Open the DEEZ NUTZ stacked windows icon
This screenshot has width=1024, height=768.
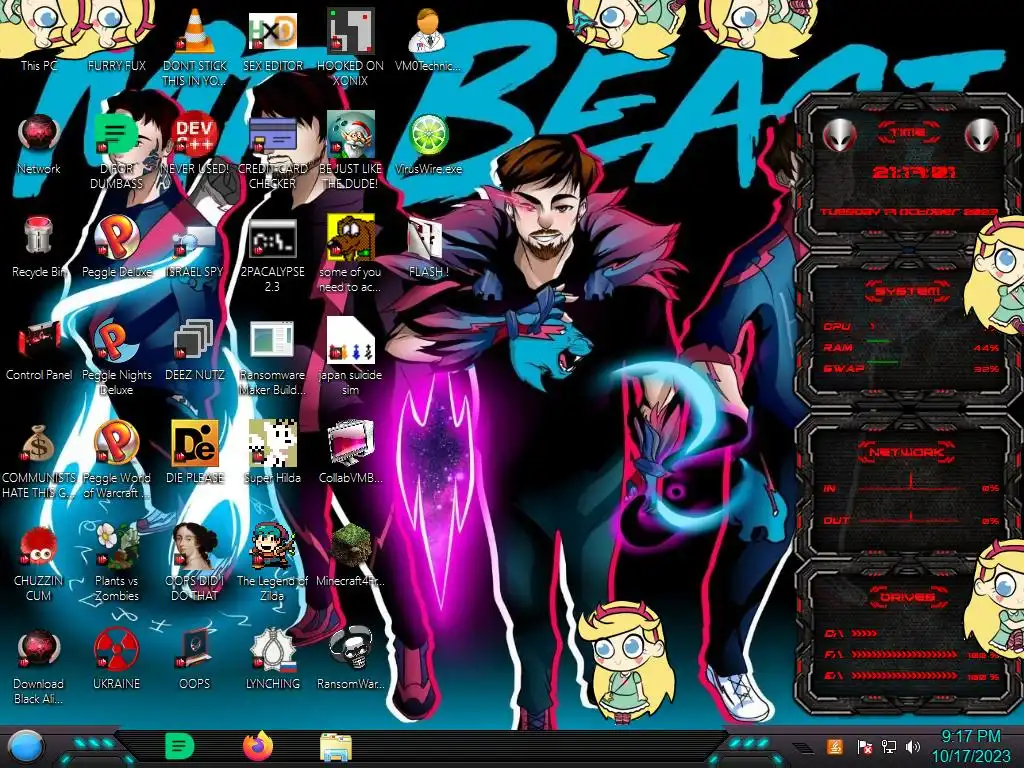coord(195,349)
